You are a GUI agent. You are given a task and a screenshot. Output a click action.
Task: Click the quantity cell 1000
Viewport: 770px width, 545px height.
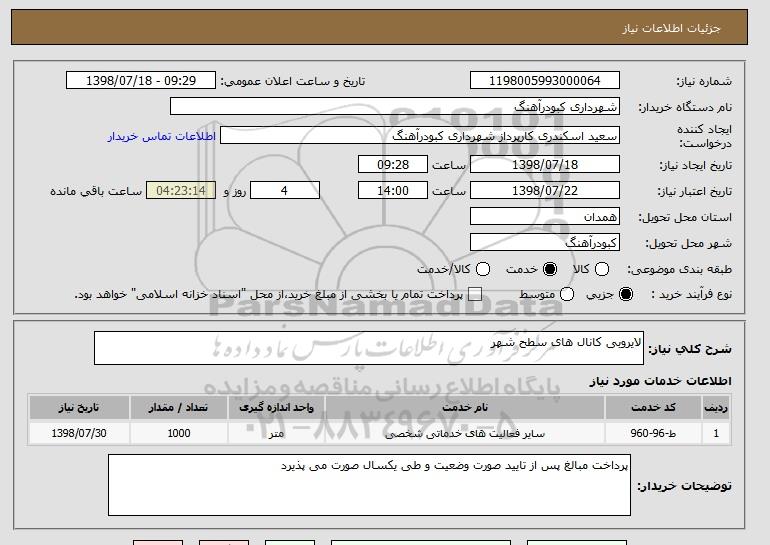click(x=178, y=433)
